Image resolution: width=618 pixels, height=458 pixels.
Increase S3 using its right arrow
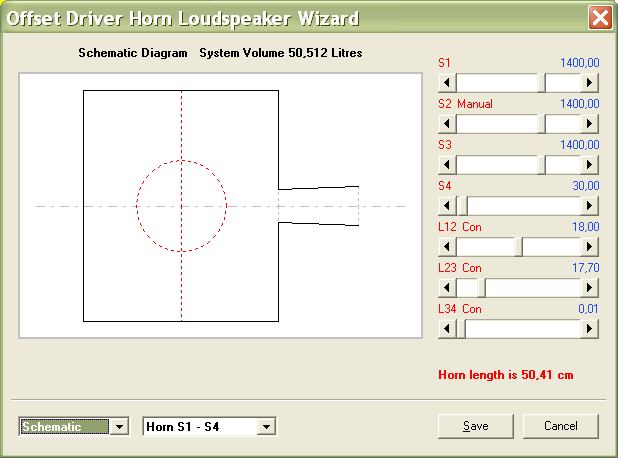click(x=590, y=165)
